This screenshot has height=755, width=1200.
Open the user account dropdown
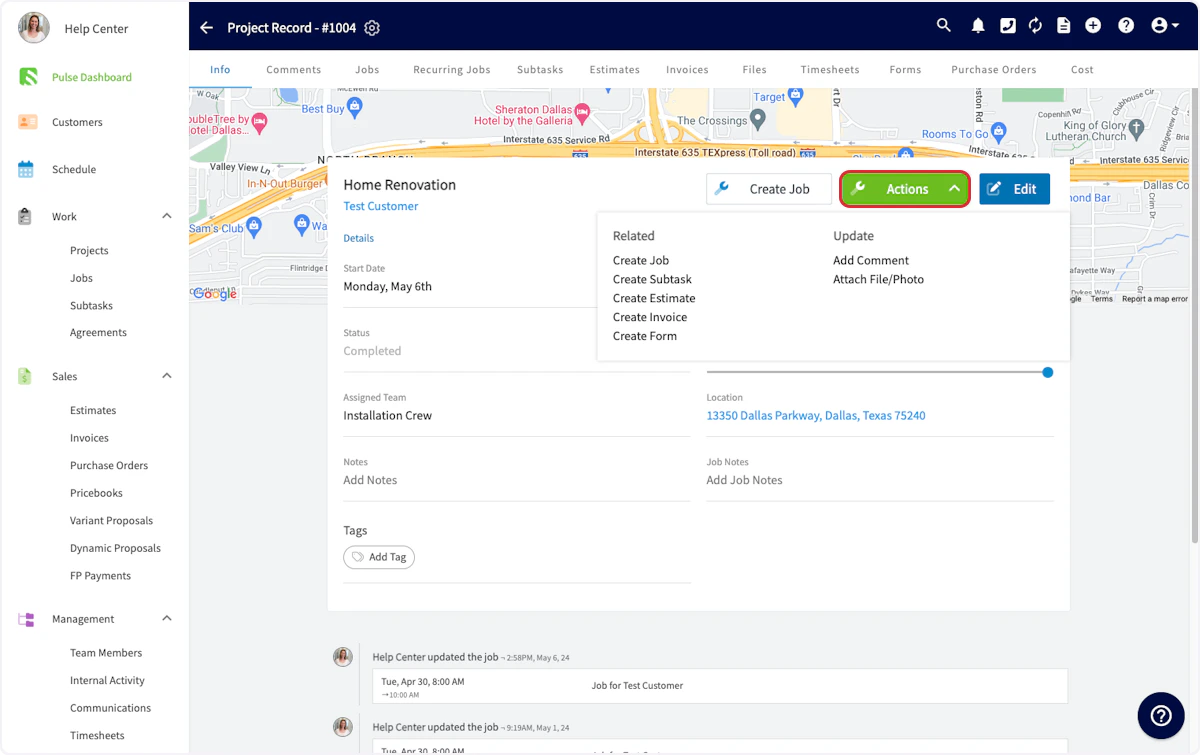click(1165, 26)
